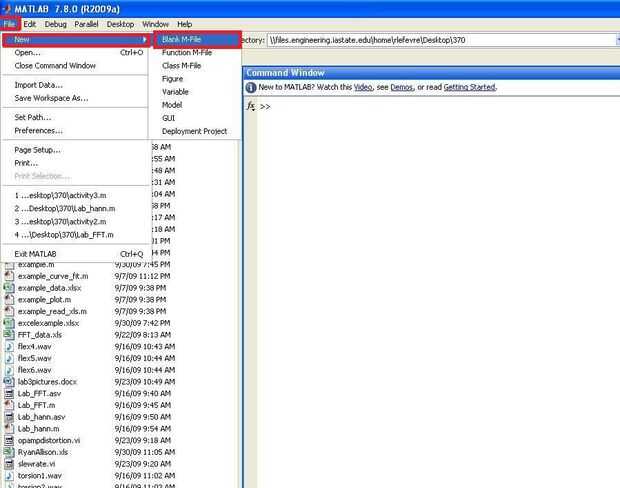Click the Excel icon beside example_data.xlsx

9,288
